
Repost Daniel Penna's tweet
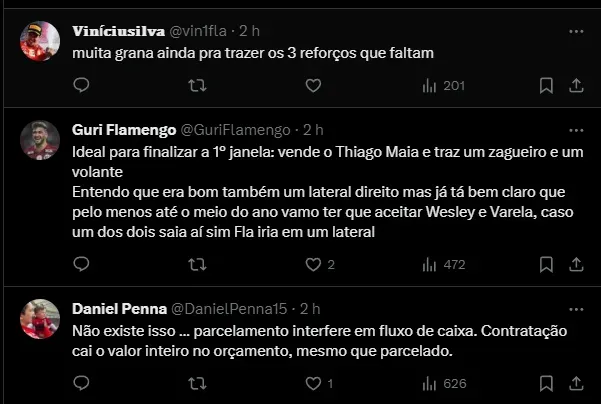198,383
